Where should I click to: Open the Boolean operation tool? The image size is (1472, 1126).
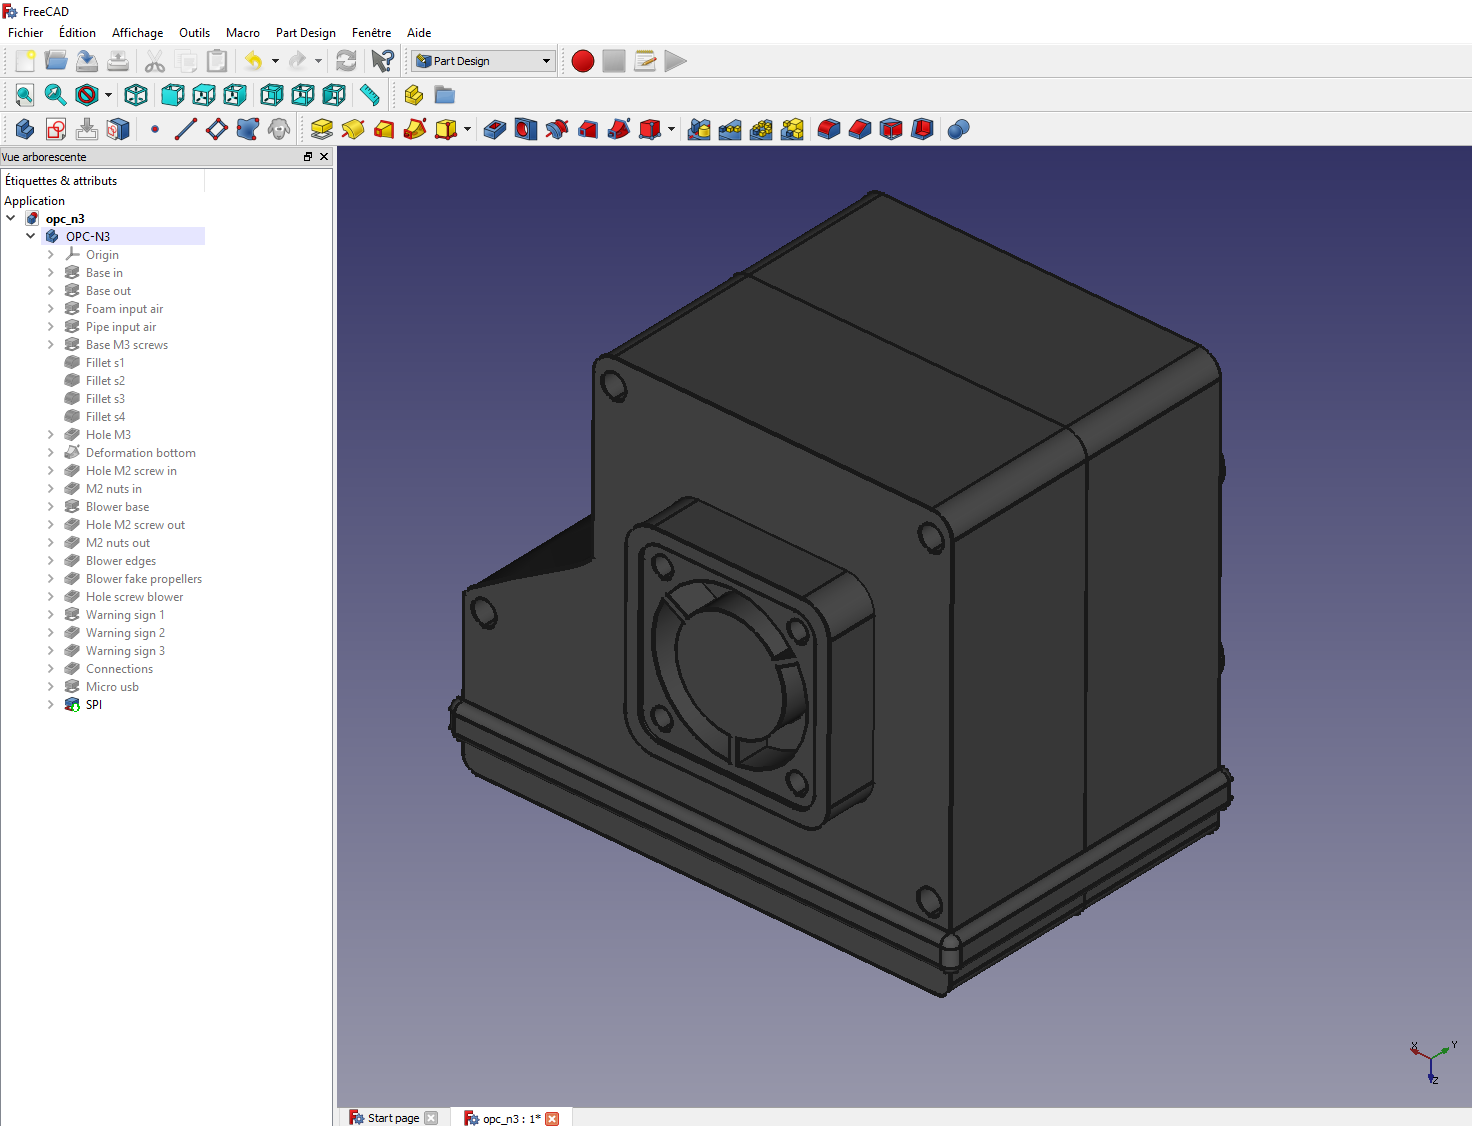click(958, 129)
